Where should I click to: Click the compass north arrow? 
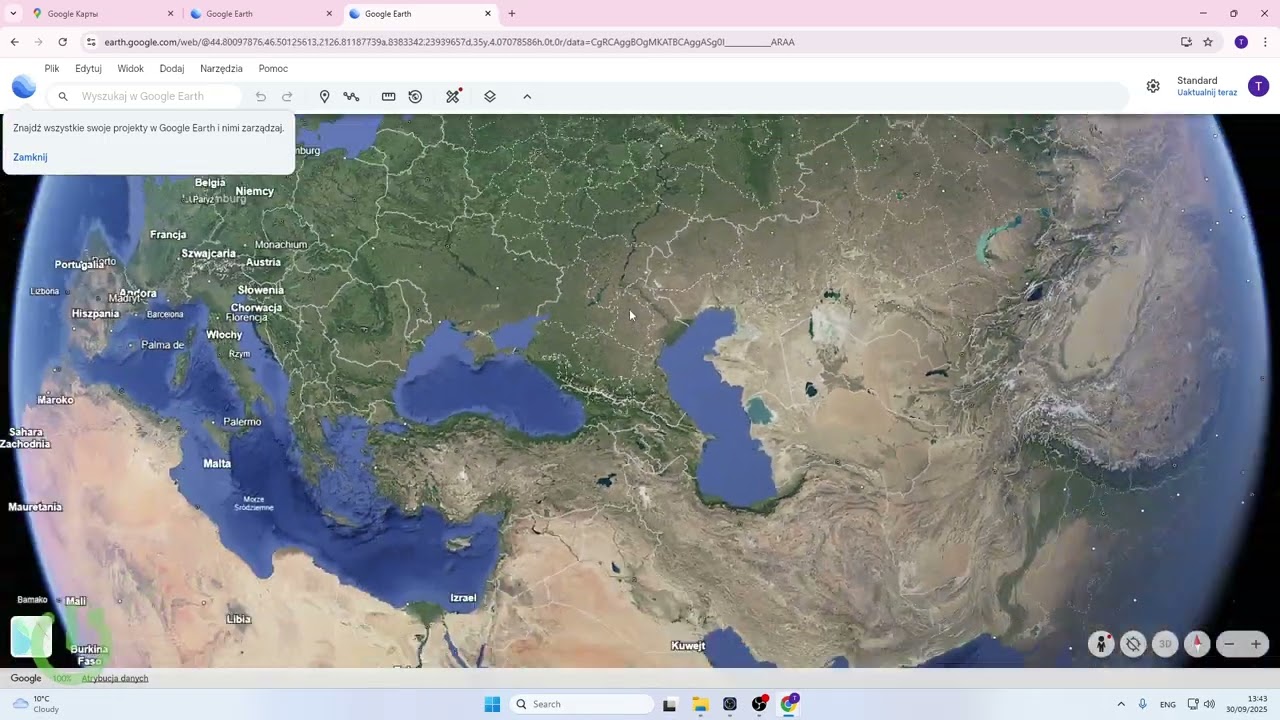(x=1197, y=644)
